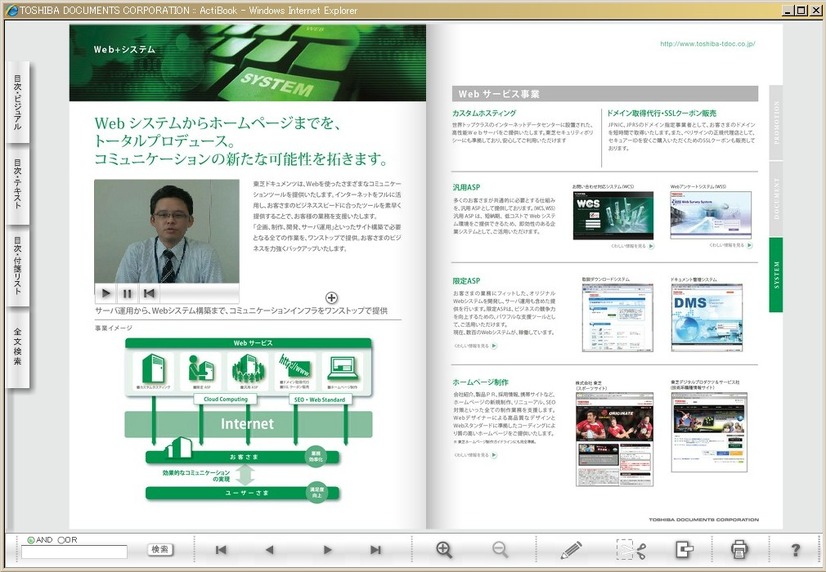Open the 目次・付箋リスト side tab
The height and width of the screenshot is (572, 826).
pyautogui.click(x=17, y=267)
